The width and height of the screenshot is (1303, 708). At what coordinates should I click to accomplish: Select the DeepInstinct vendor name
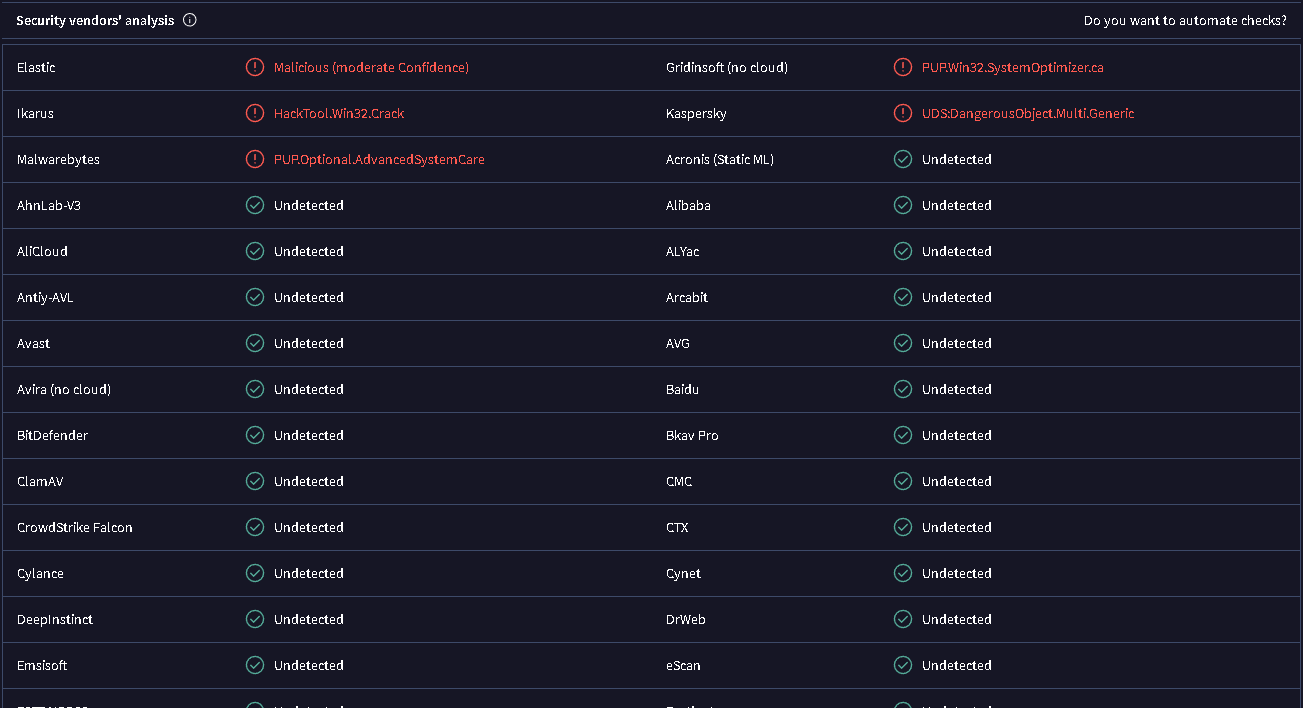55,619
